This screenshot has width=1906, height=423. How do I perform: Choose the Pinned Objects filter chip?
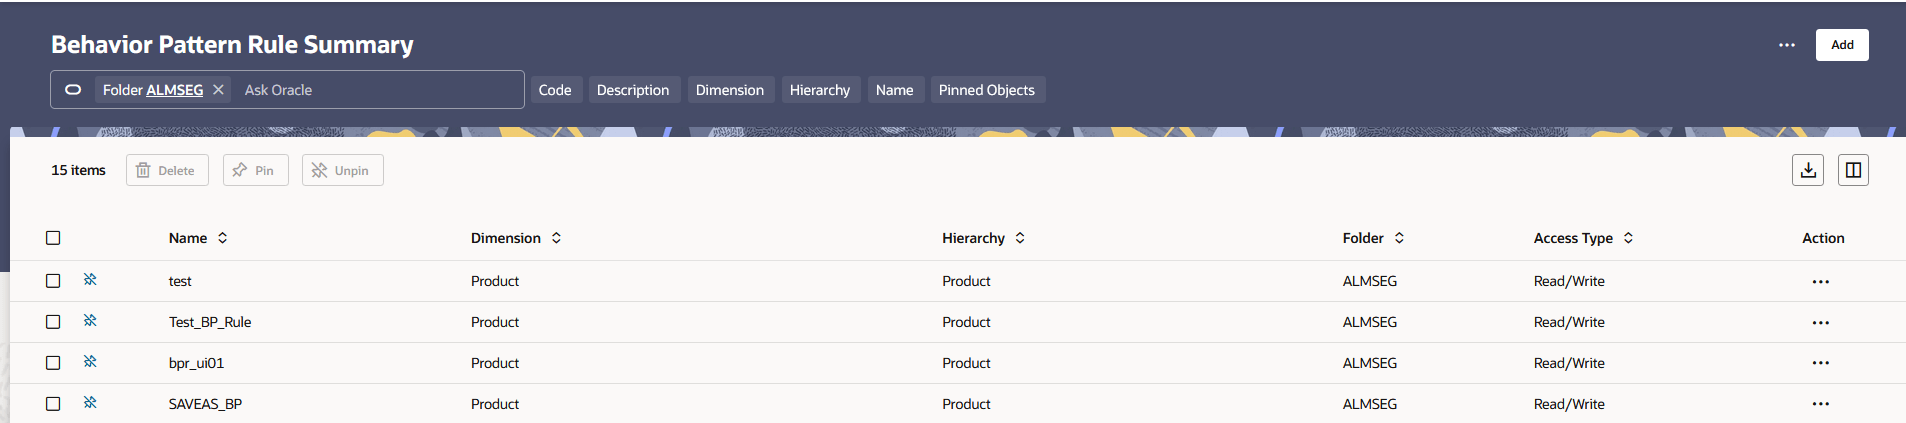(986, 90)
